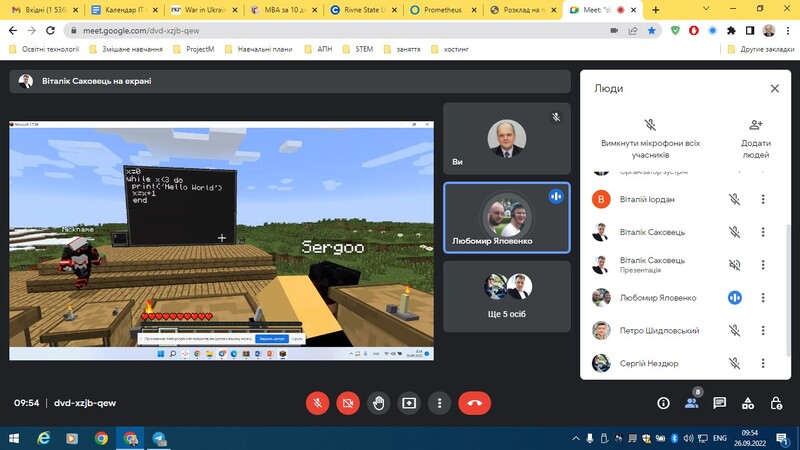This screenshot has height=450, width=800.
Task: Select your own Ви video tile
Action: point(507,139)
